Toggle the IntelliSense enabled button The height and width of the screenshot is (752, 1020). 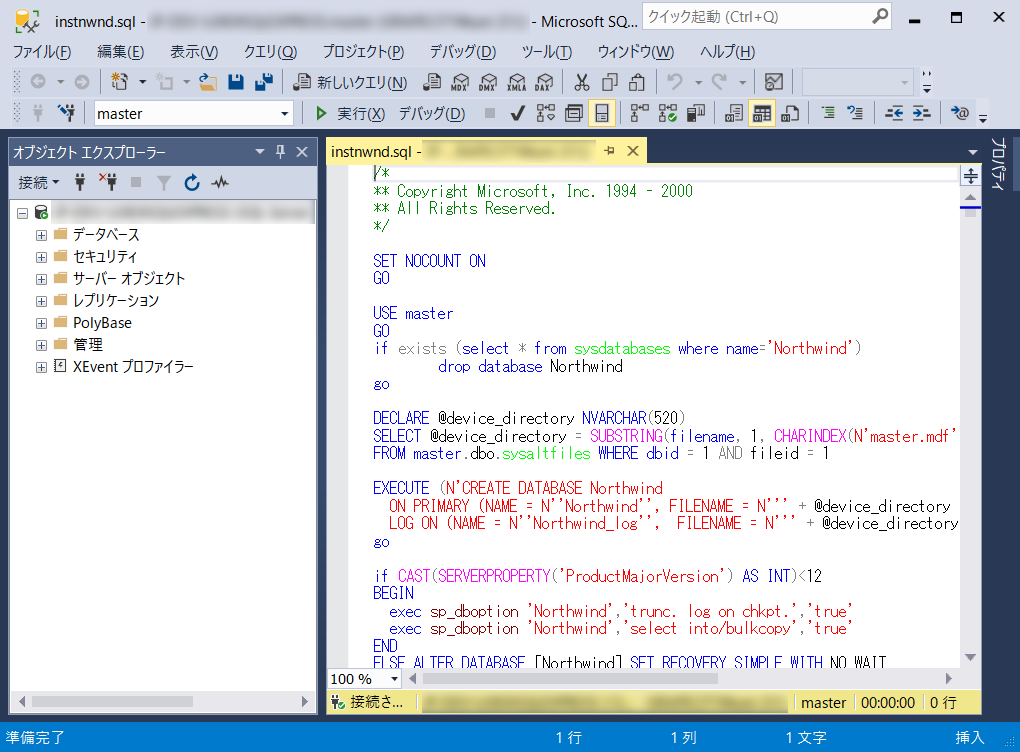(602, 114)
